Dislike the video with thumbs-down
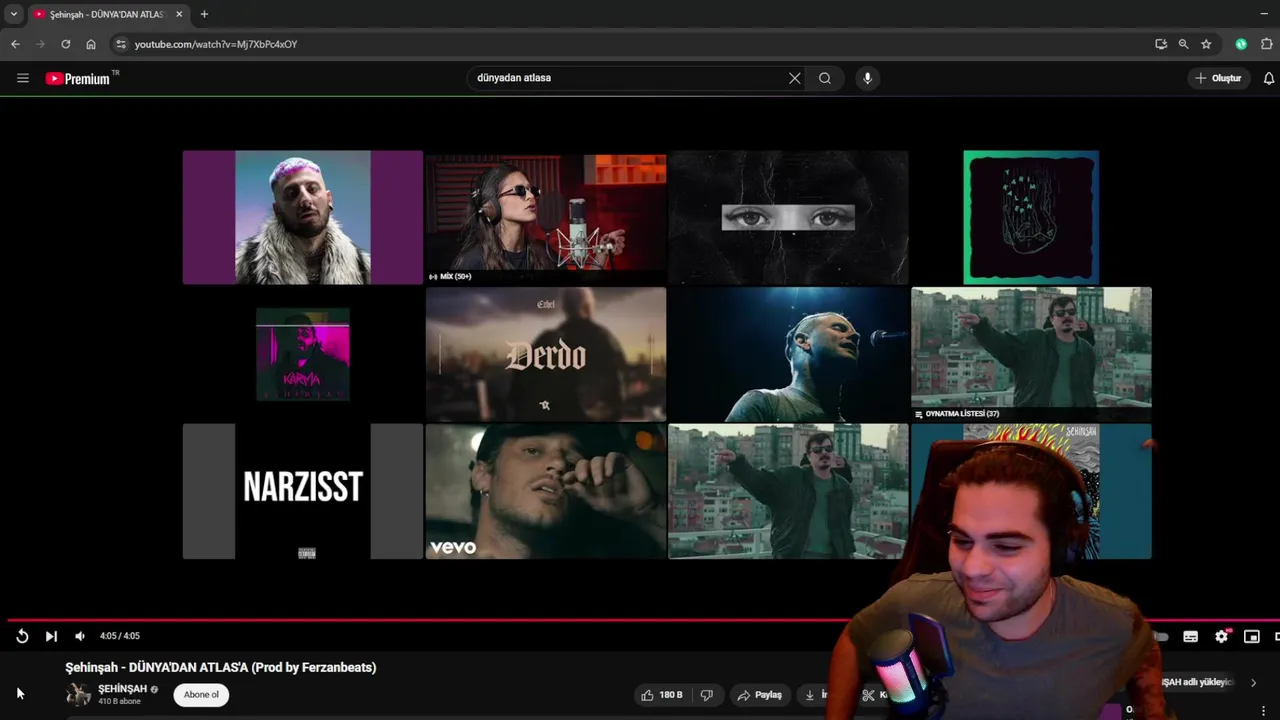 (707, 695)
